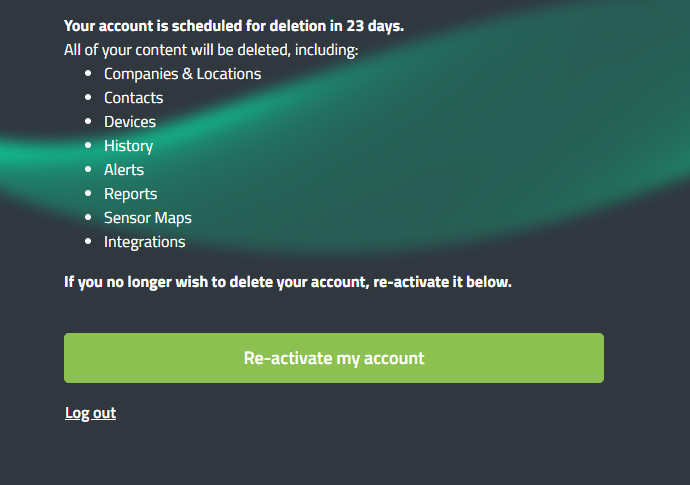Click the bullet point beside Alerts
This screenshot has width=690, height=485.
pyautogui.click(x=88, y=170)
